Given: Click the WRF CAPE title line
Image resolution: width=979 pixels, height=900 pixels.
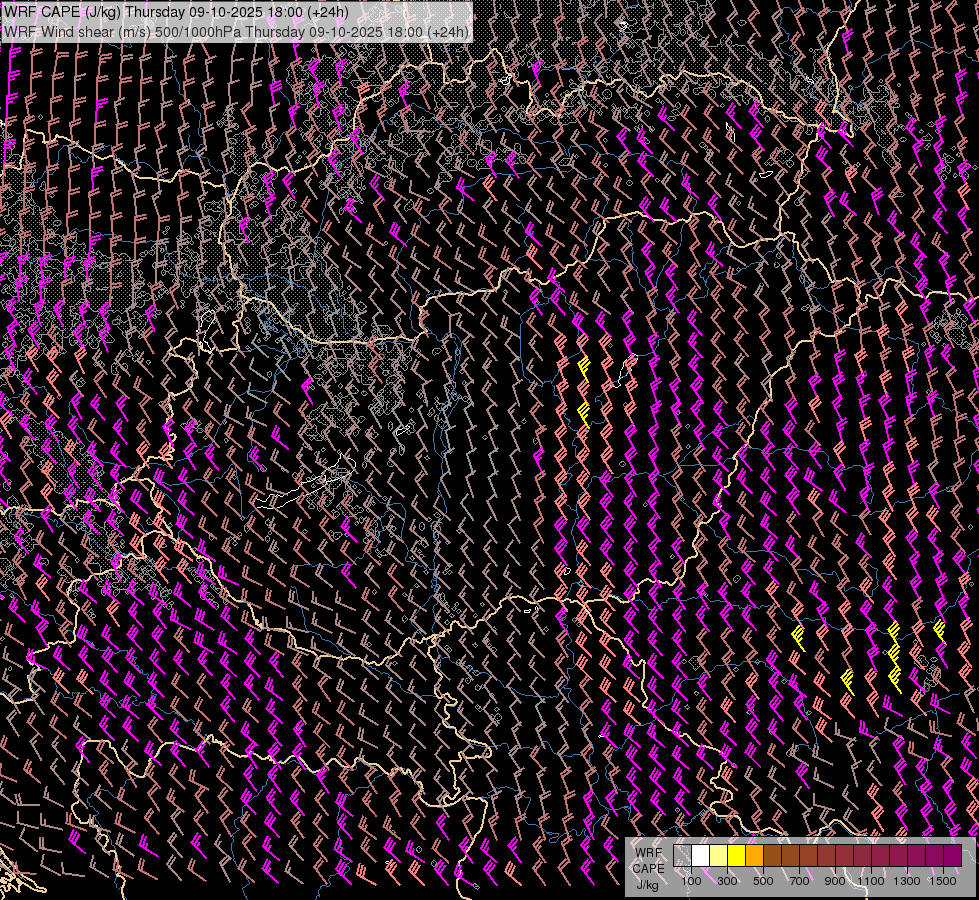Looking at the screenshot, I should pos(177,12).
